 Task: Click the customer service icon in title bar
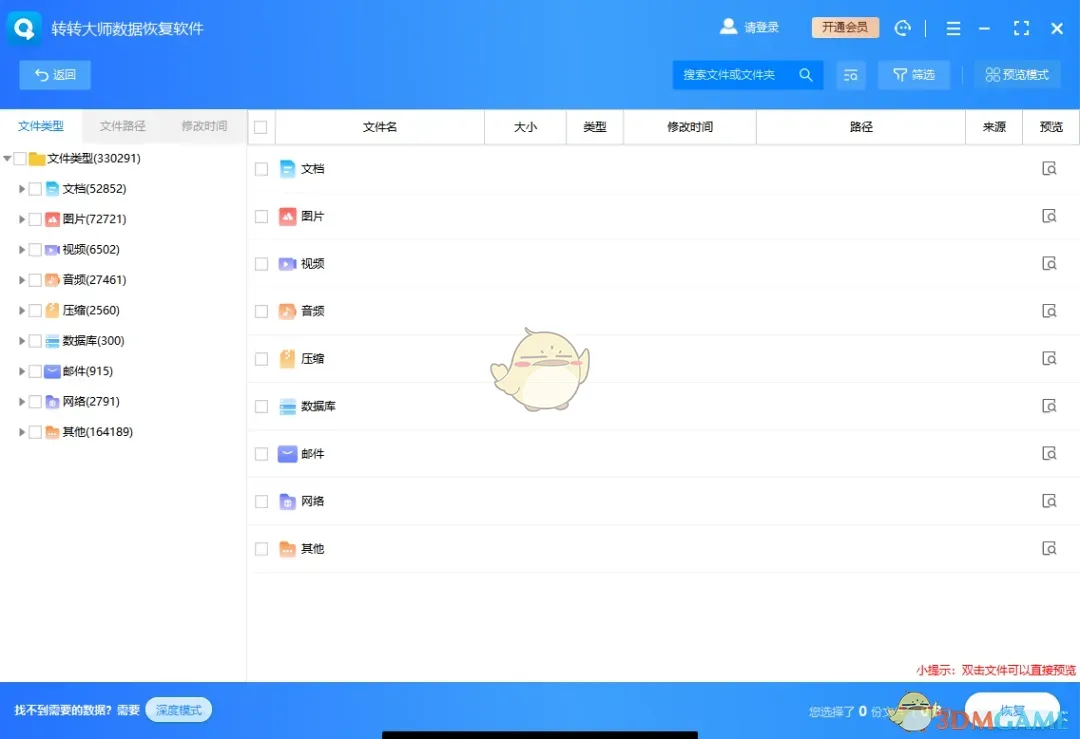click(x=903, y=27)
